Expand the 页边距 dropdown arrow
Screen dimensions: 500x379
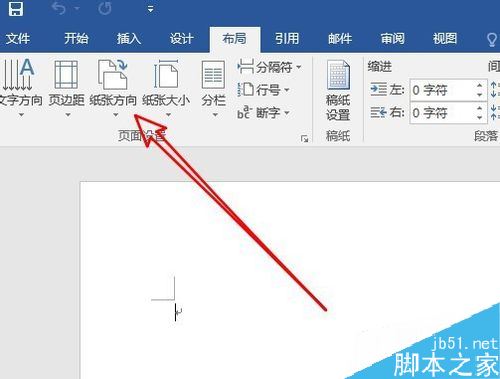coord(68,115)
